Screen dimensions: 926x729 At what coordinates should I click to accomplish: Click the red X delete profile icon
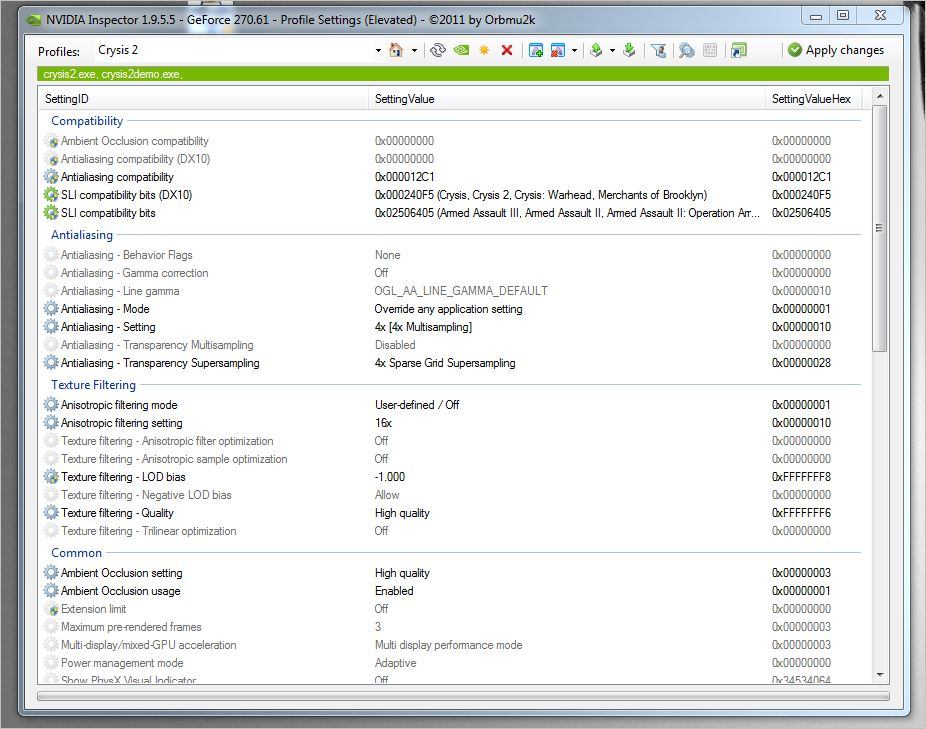507,50
